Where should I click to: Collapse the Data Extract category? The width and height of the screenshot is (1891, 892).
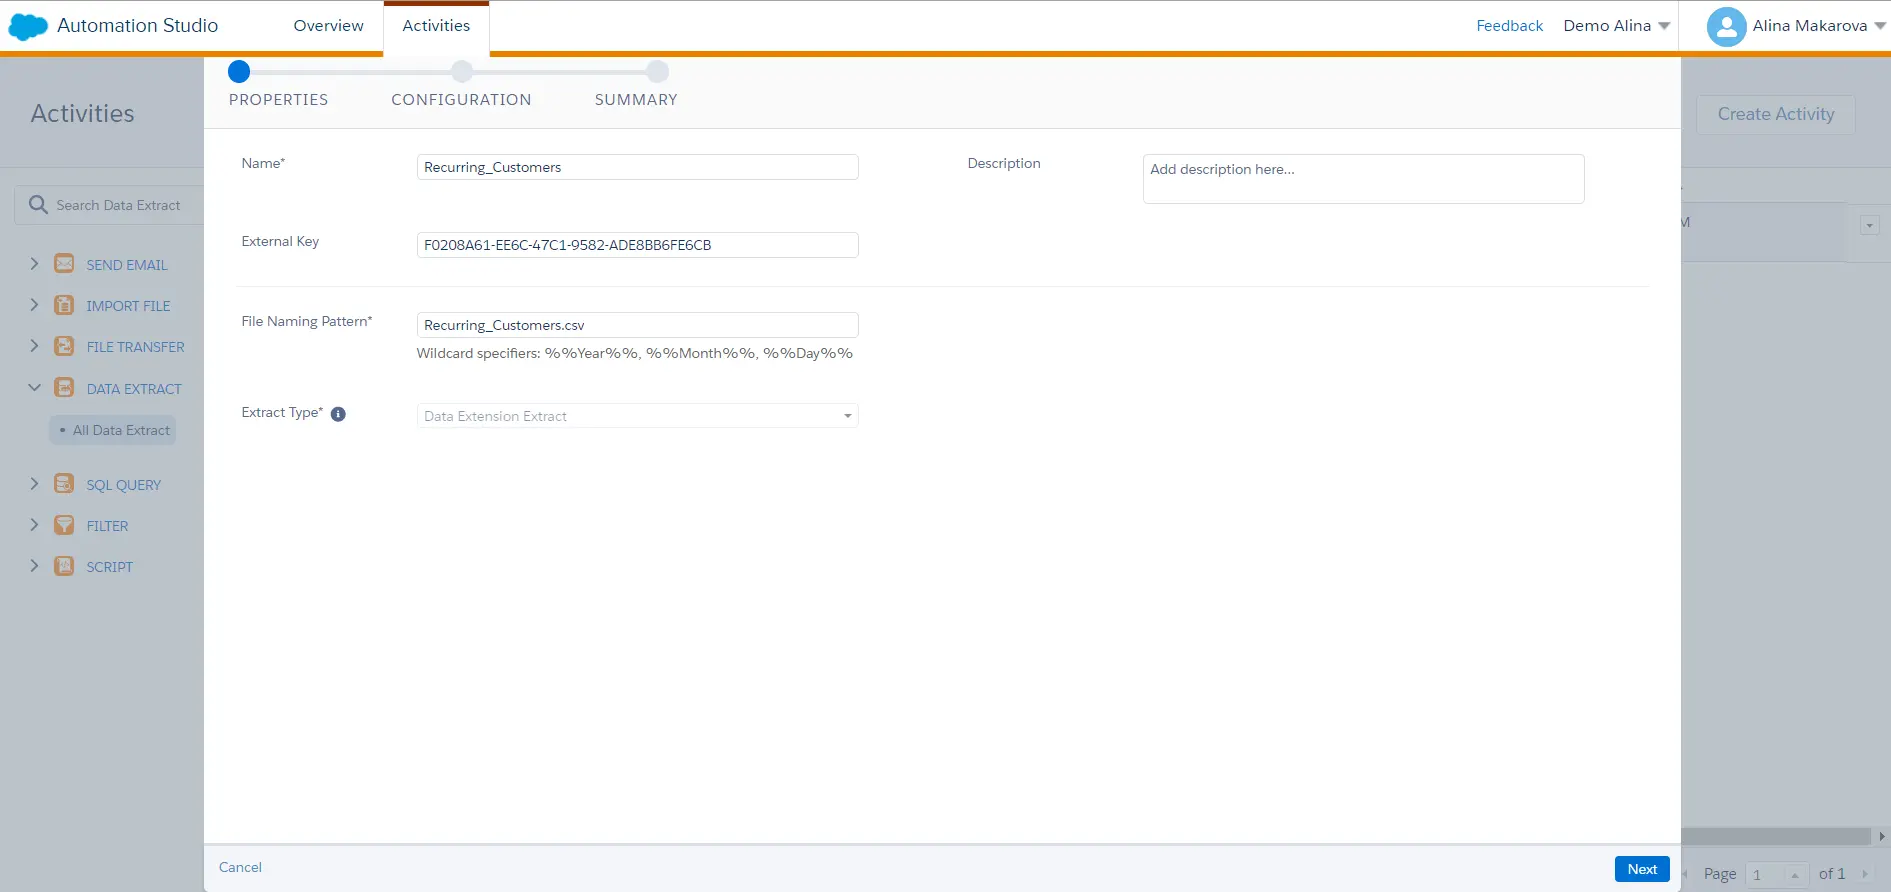pyautogui.click(x=34, y=388)
